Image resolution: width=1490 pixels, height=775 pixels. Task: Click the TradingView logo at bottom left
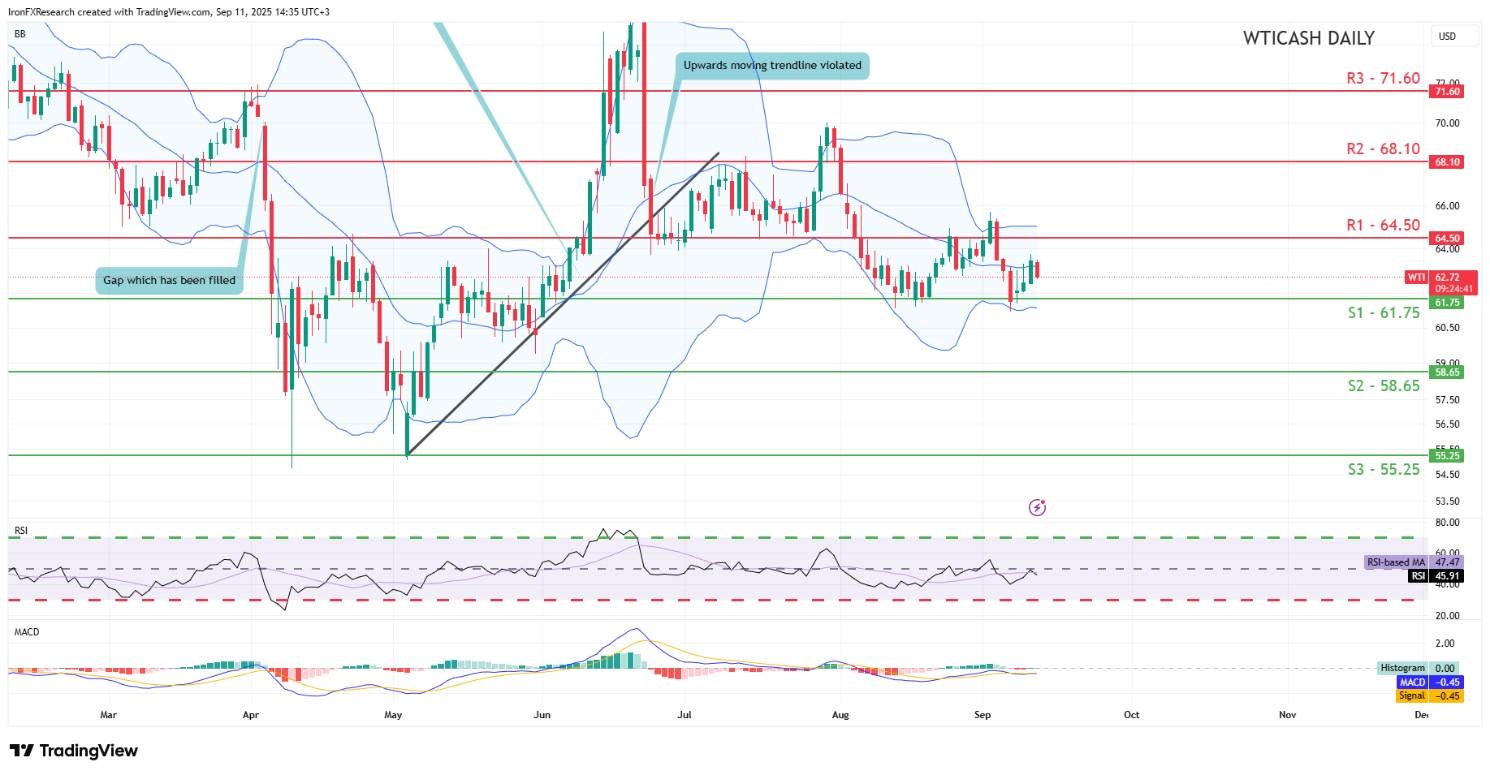[73, 750]
